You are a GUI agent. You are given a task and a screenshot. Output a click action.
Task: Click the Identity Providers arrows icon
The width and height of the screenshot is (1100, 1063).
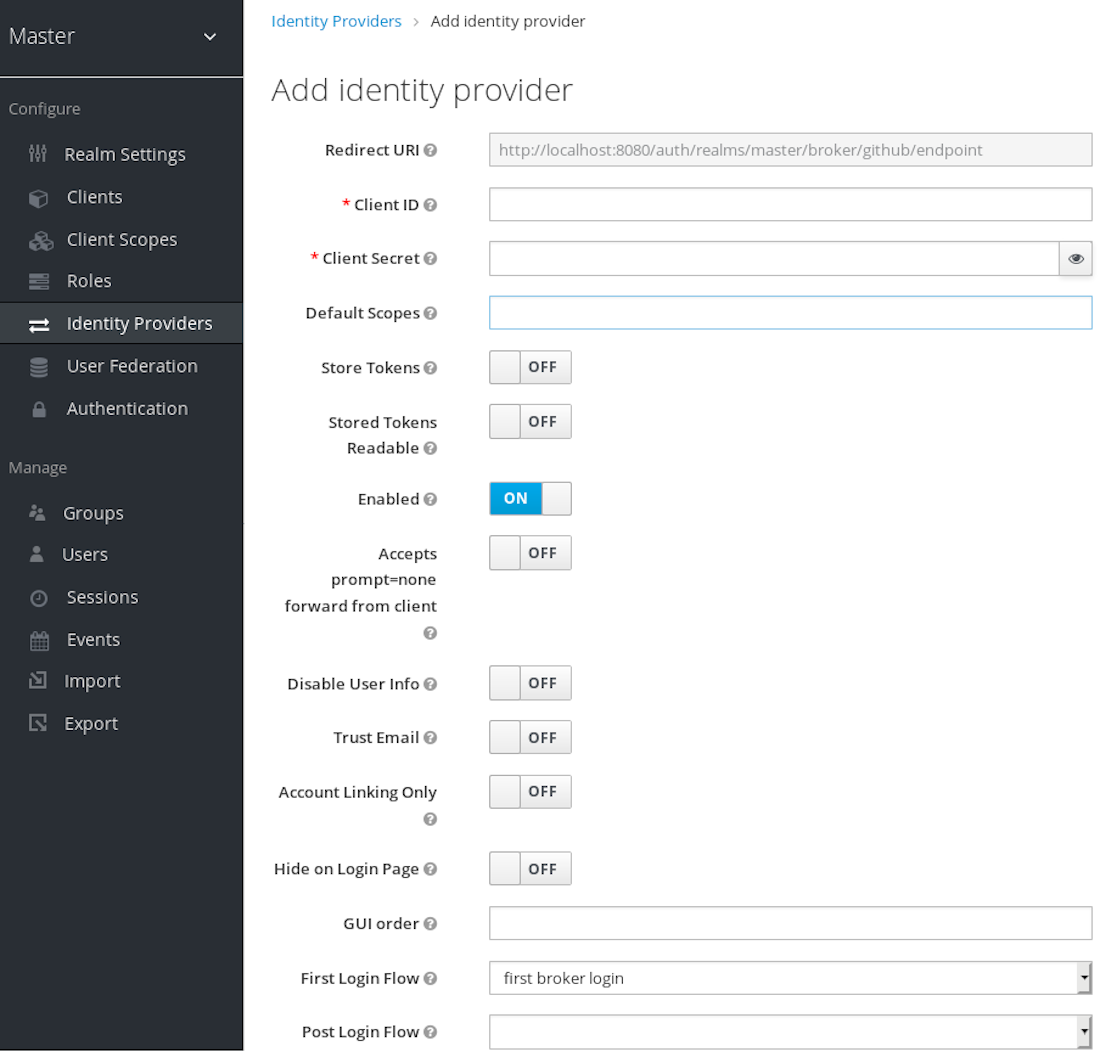[39, 325]
